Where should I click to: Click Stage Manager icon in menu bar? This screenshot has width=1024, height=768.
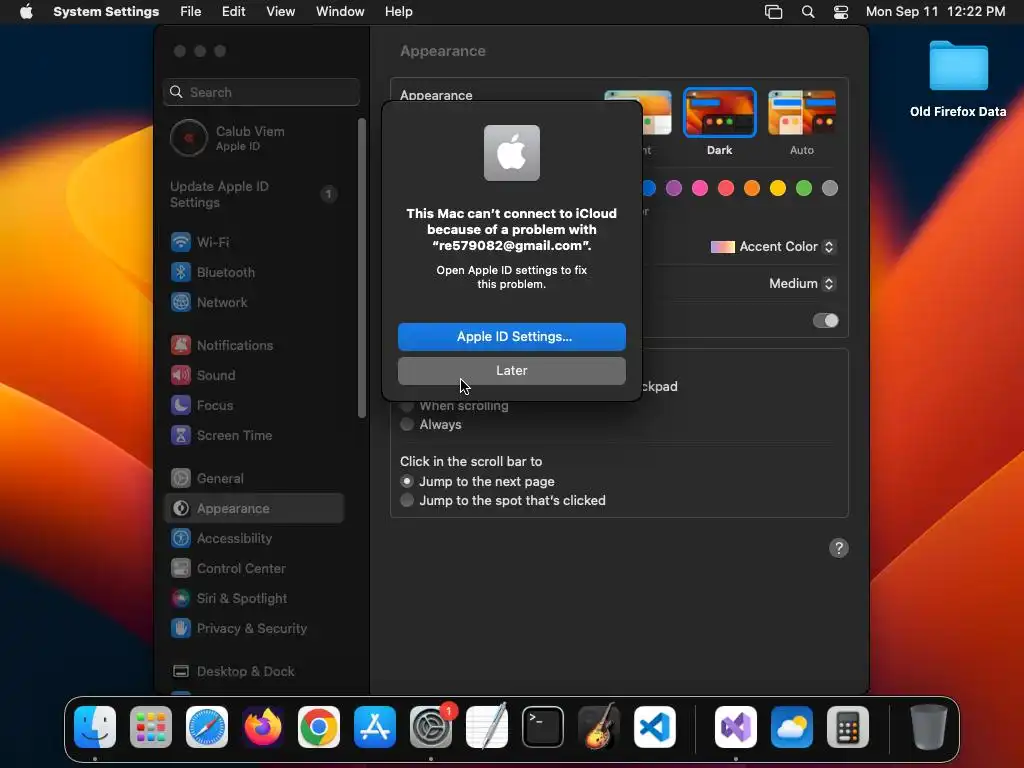[773, 12]
